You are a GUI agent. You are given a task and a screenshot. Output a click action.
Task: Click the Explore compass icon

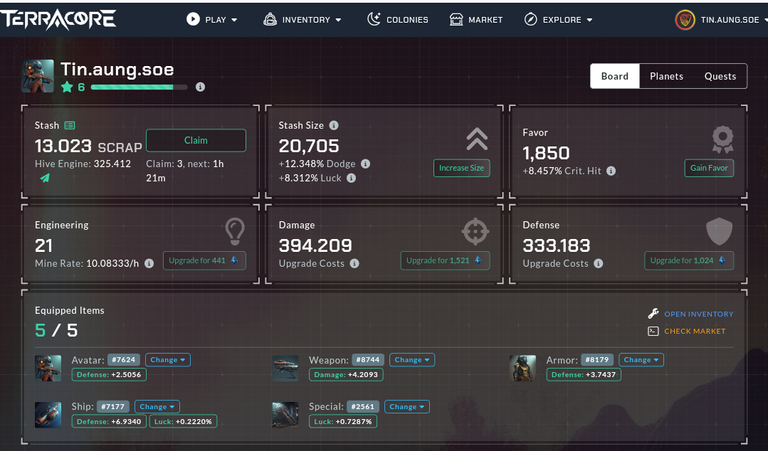click(x=530, y=20)
